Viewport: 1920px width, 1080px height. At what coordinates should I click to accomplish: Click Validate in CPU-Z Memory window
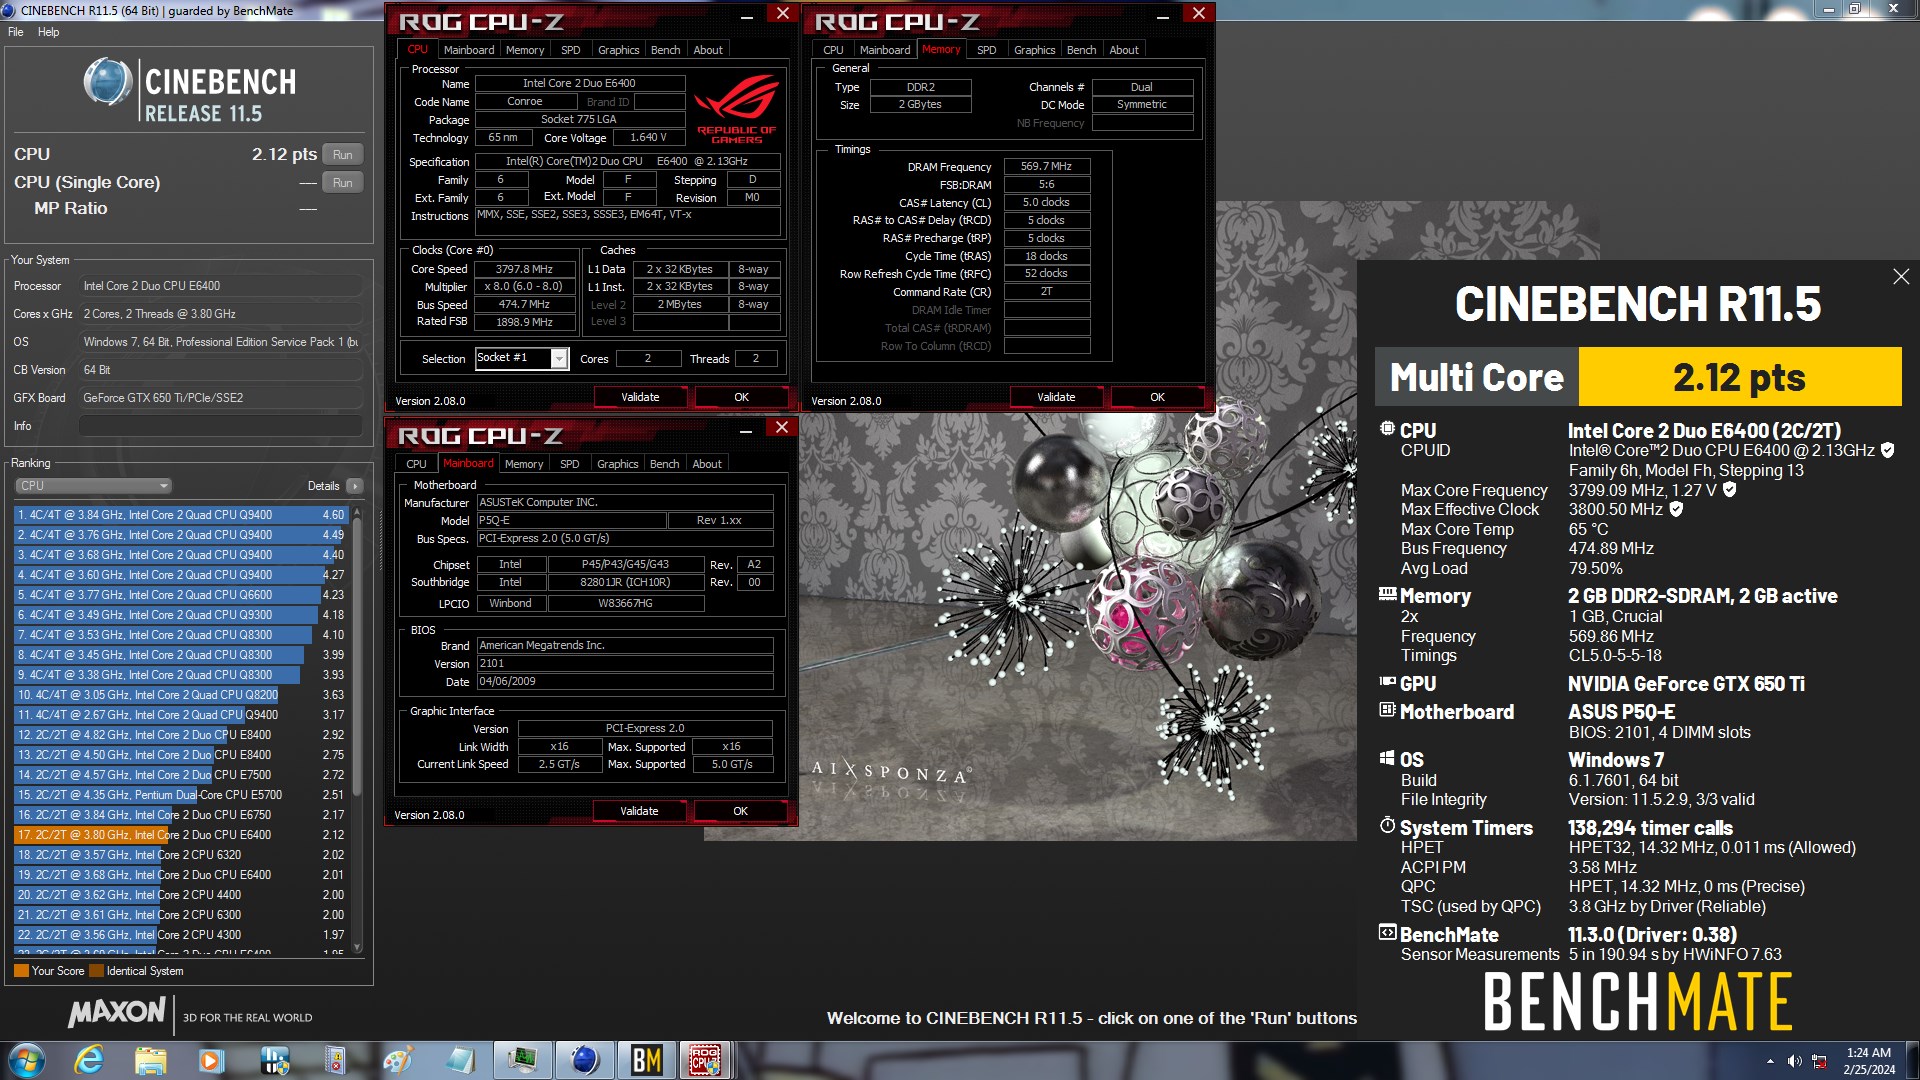(1056, 397)
